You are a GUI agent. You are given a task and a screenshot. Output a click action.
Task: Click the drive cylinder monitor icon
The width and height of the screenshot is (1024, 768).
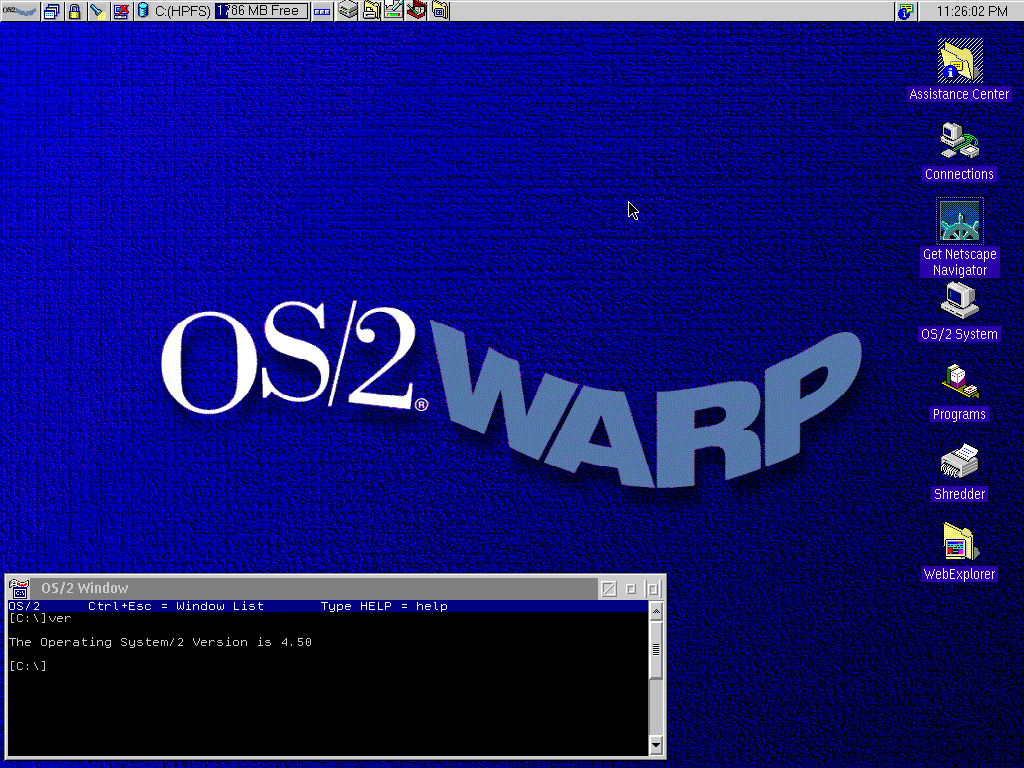coord(143,11)
